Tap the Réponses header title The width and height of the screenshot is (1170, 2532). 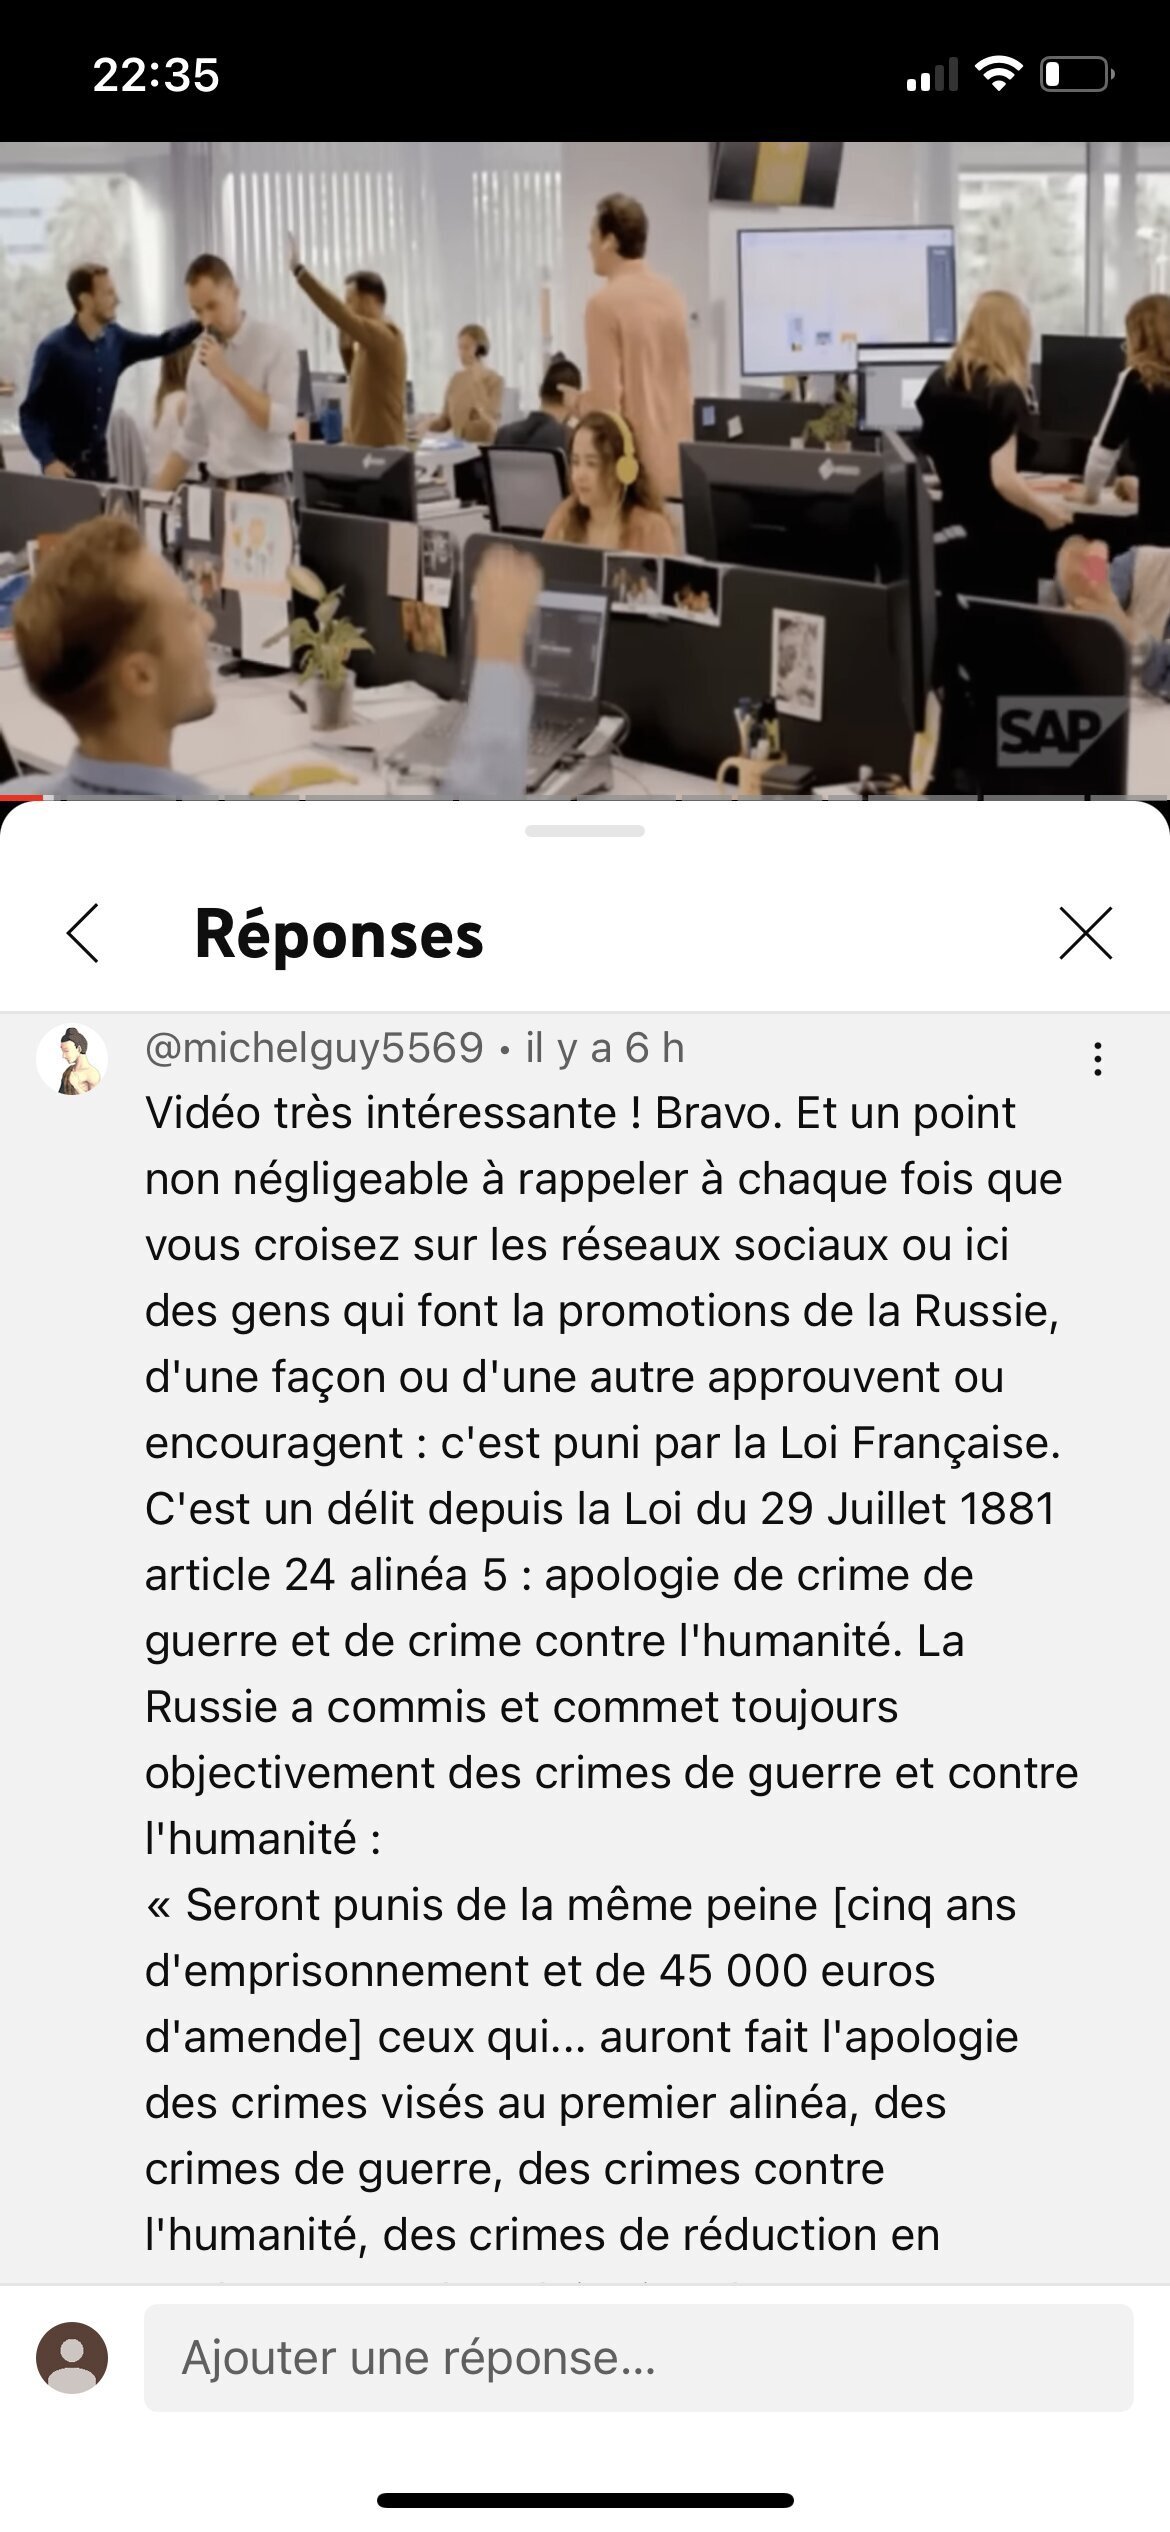[339, 935]
